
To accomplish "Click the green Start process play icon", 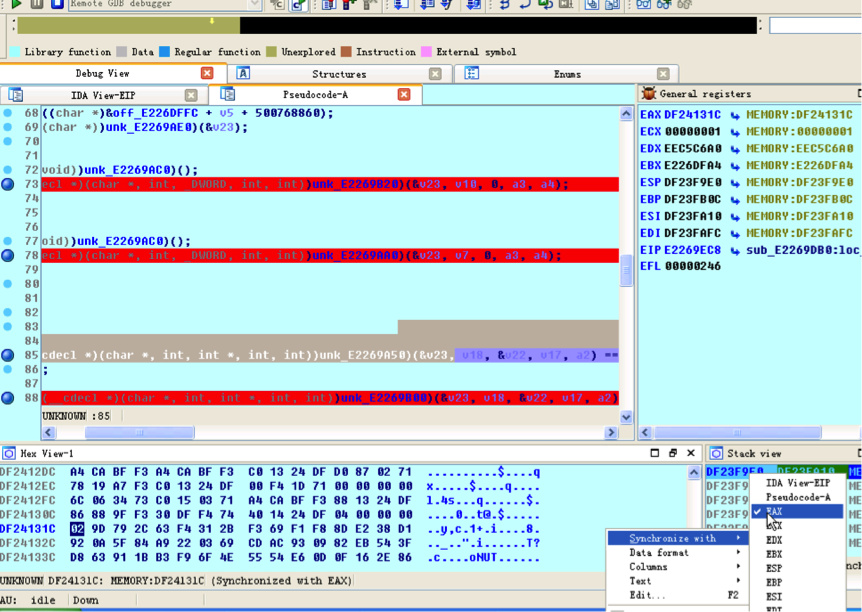I will [x=16, y=4].
